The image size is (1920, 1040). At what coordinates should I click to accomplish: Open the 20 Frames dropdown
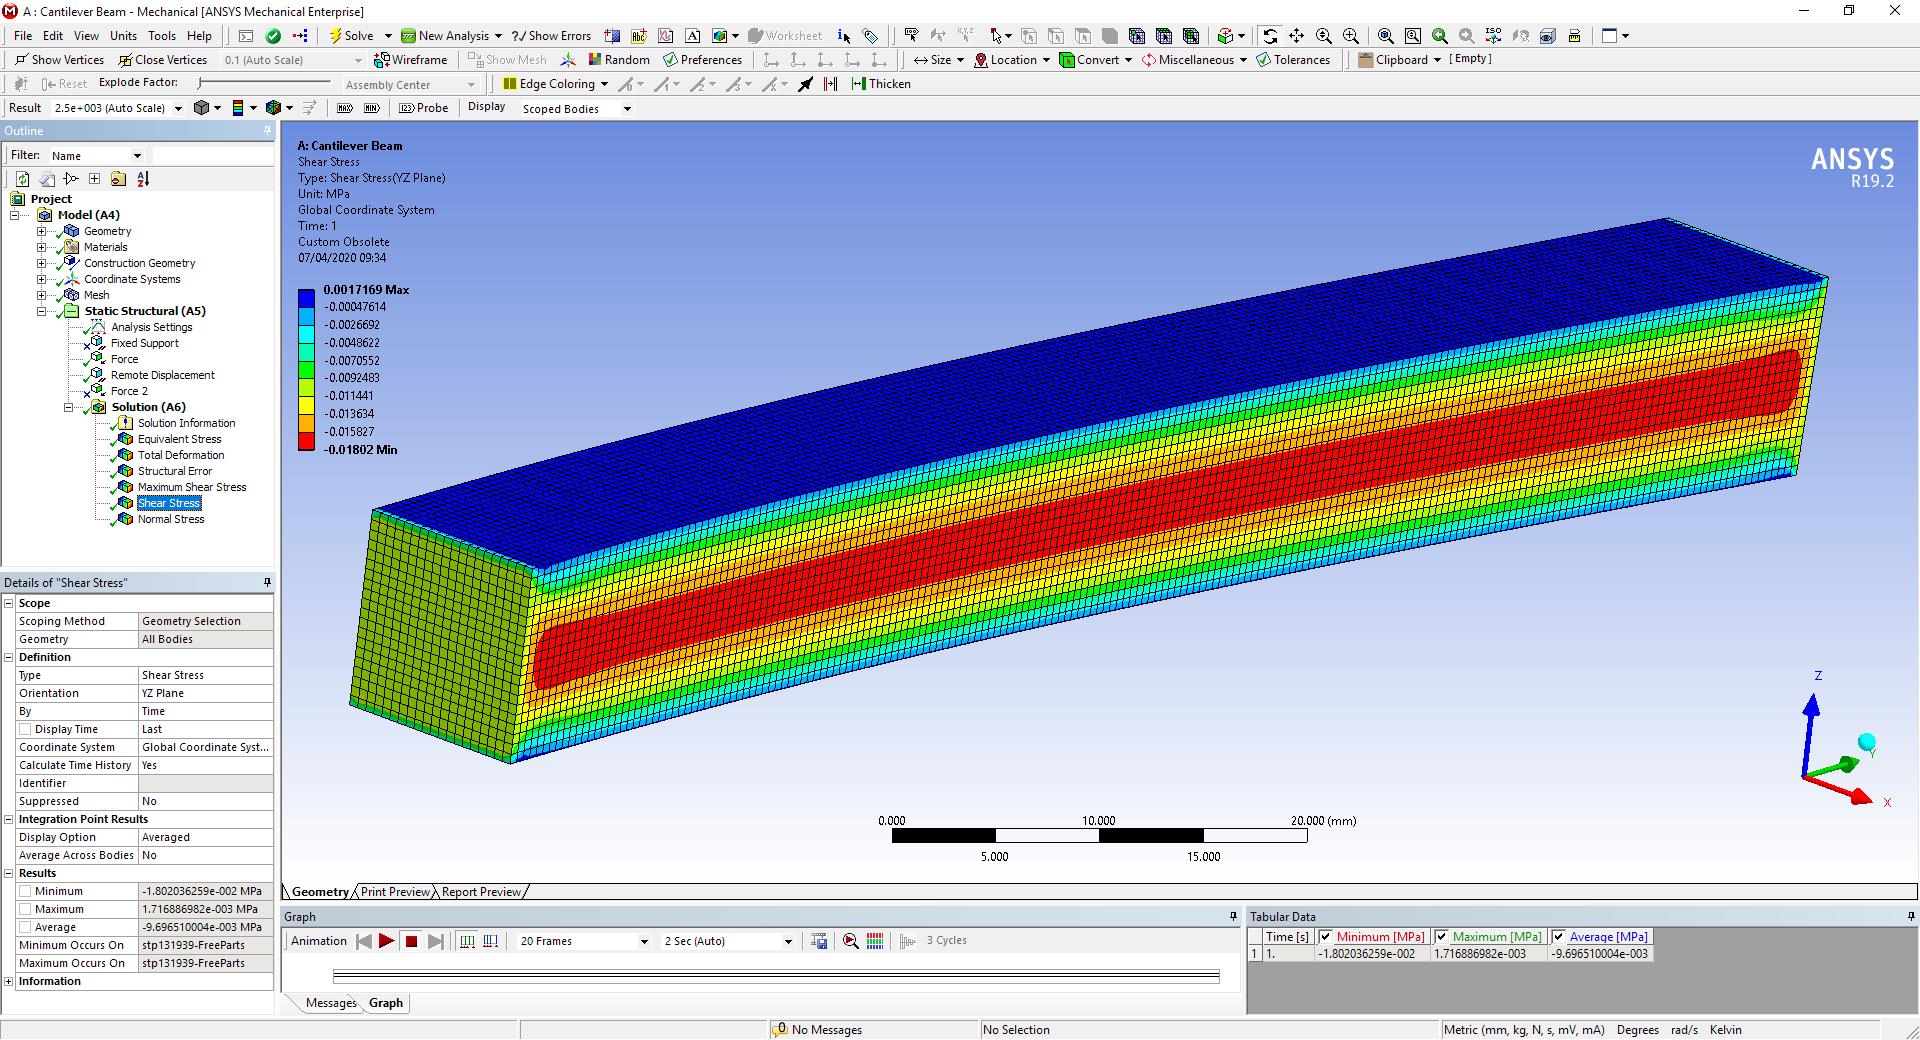coord(644,941)
